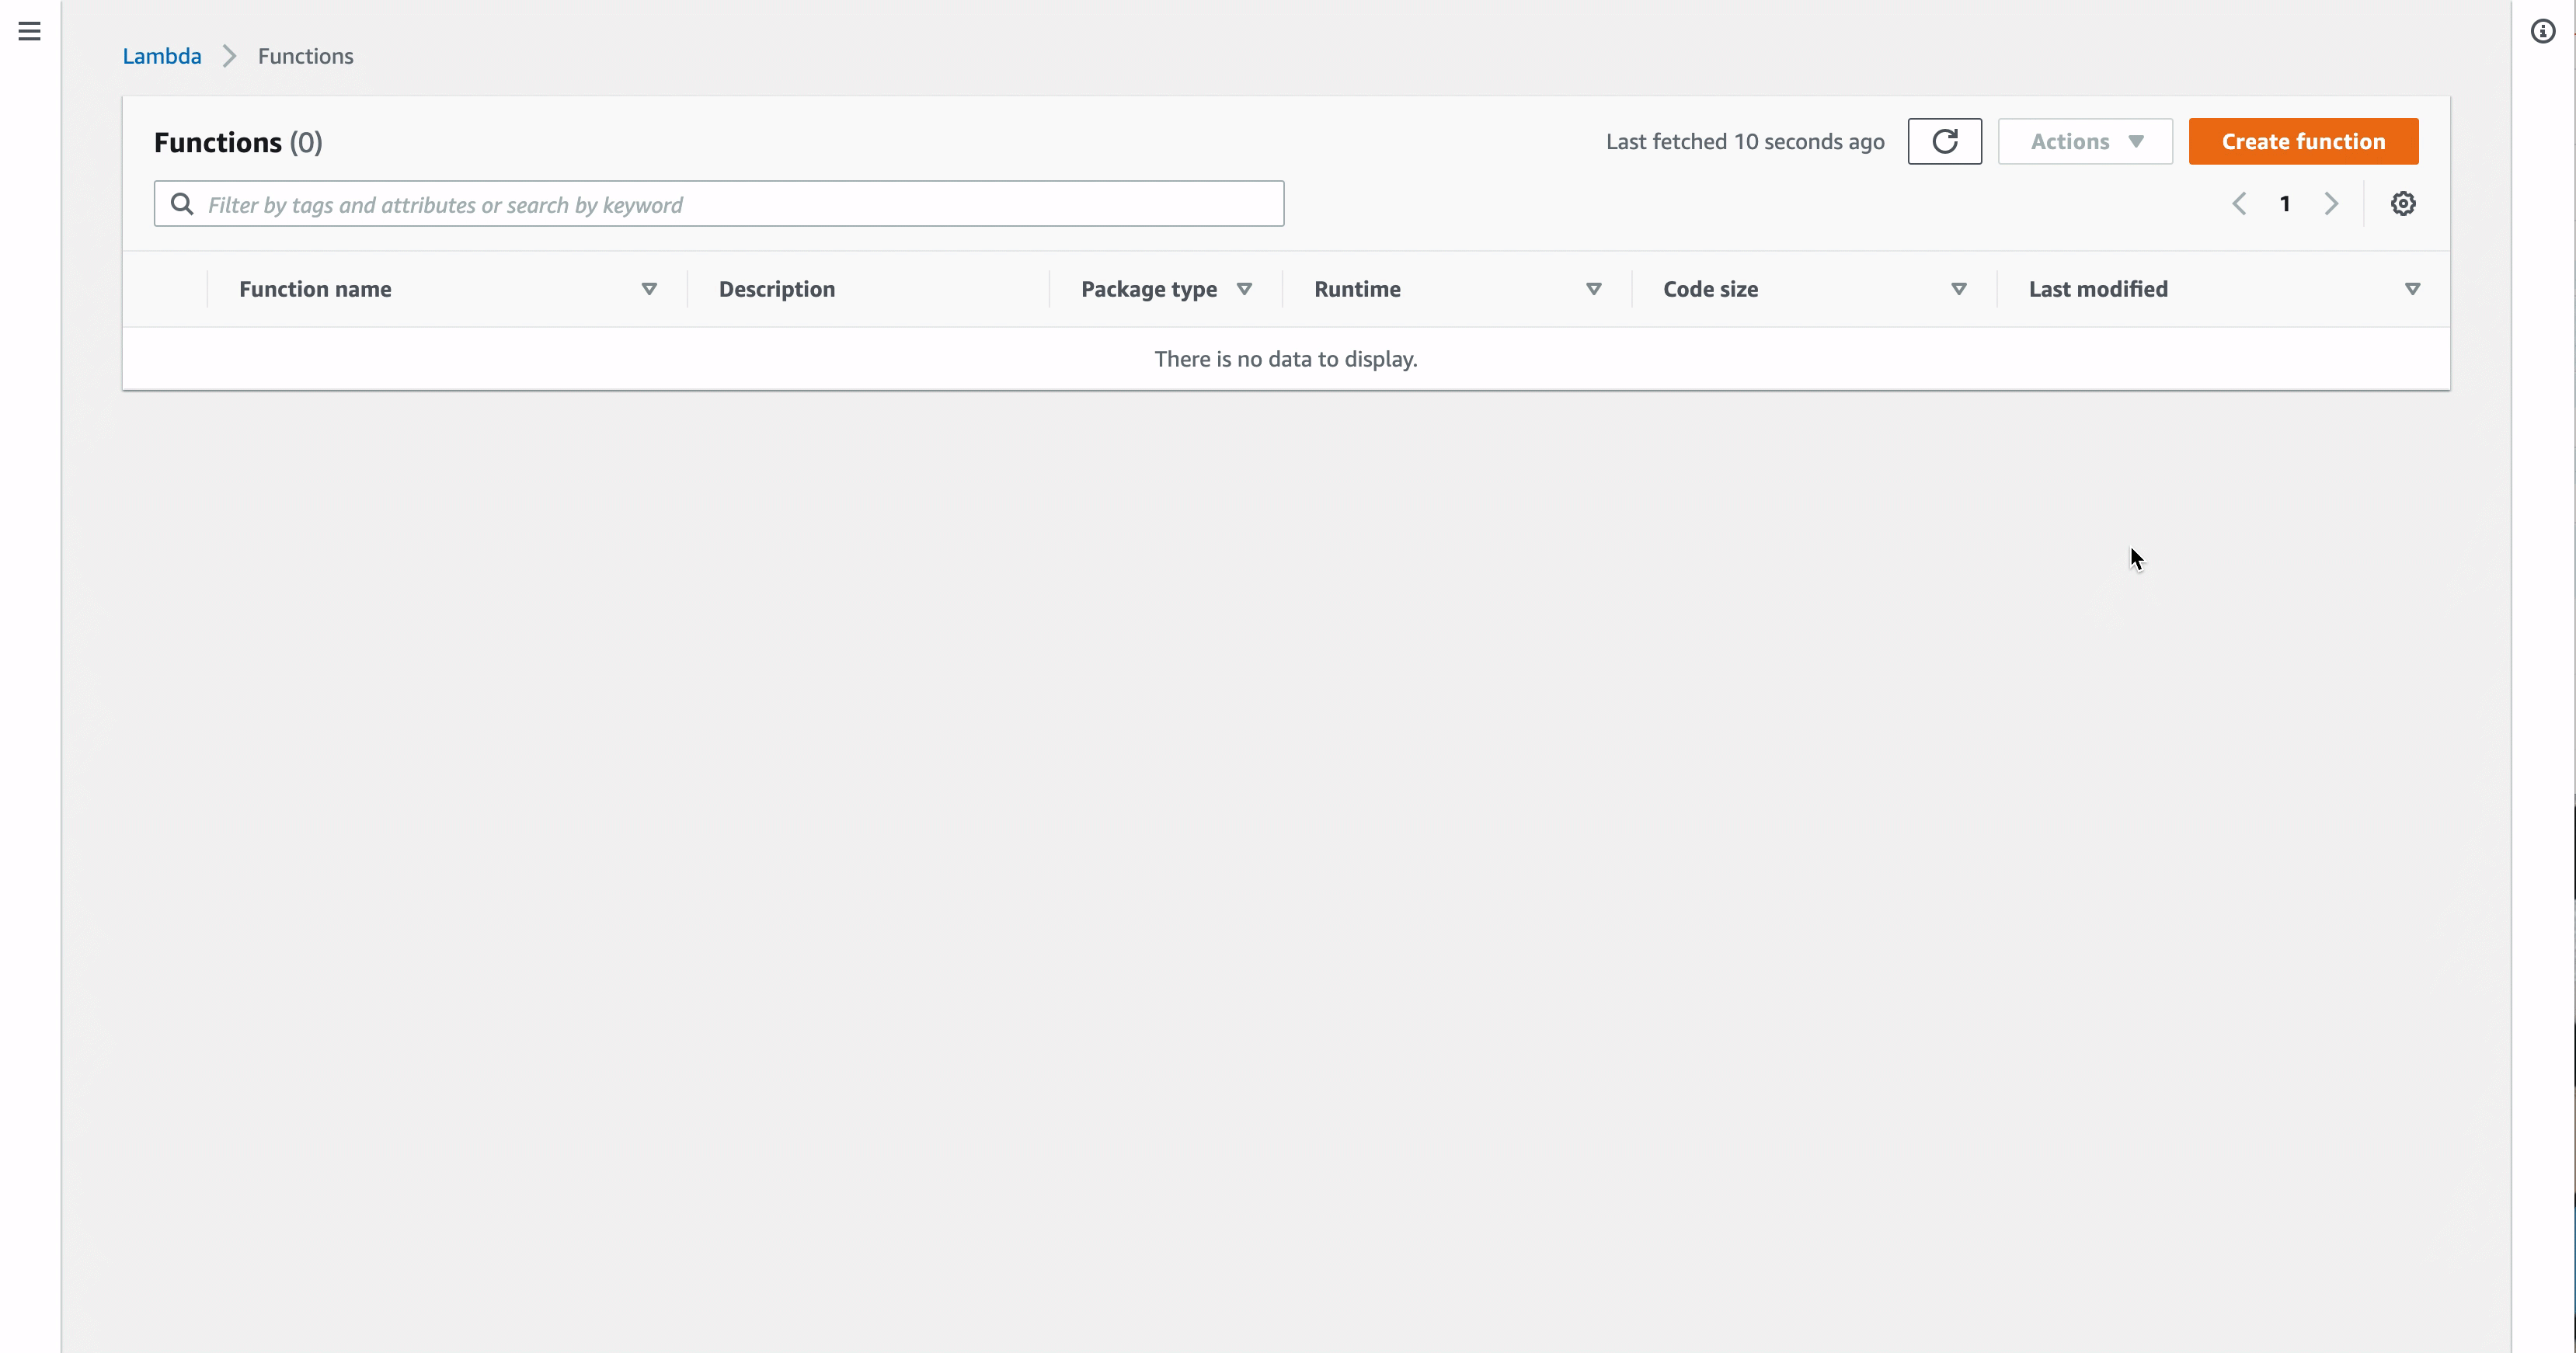This screenshot has width=2576, height=1353.
Task: Expand the Last modified column filter
Action: [2416, 288]
